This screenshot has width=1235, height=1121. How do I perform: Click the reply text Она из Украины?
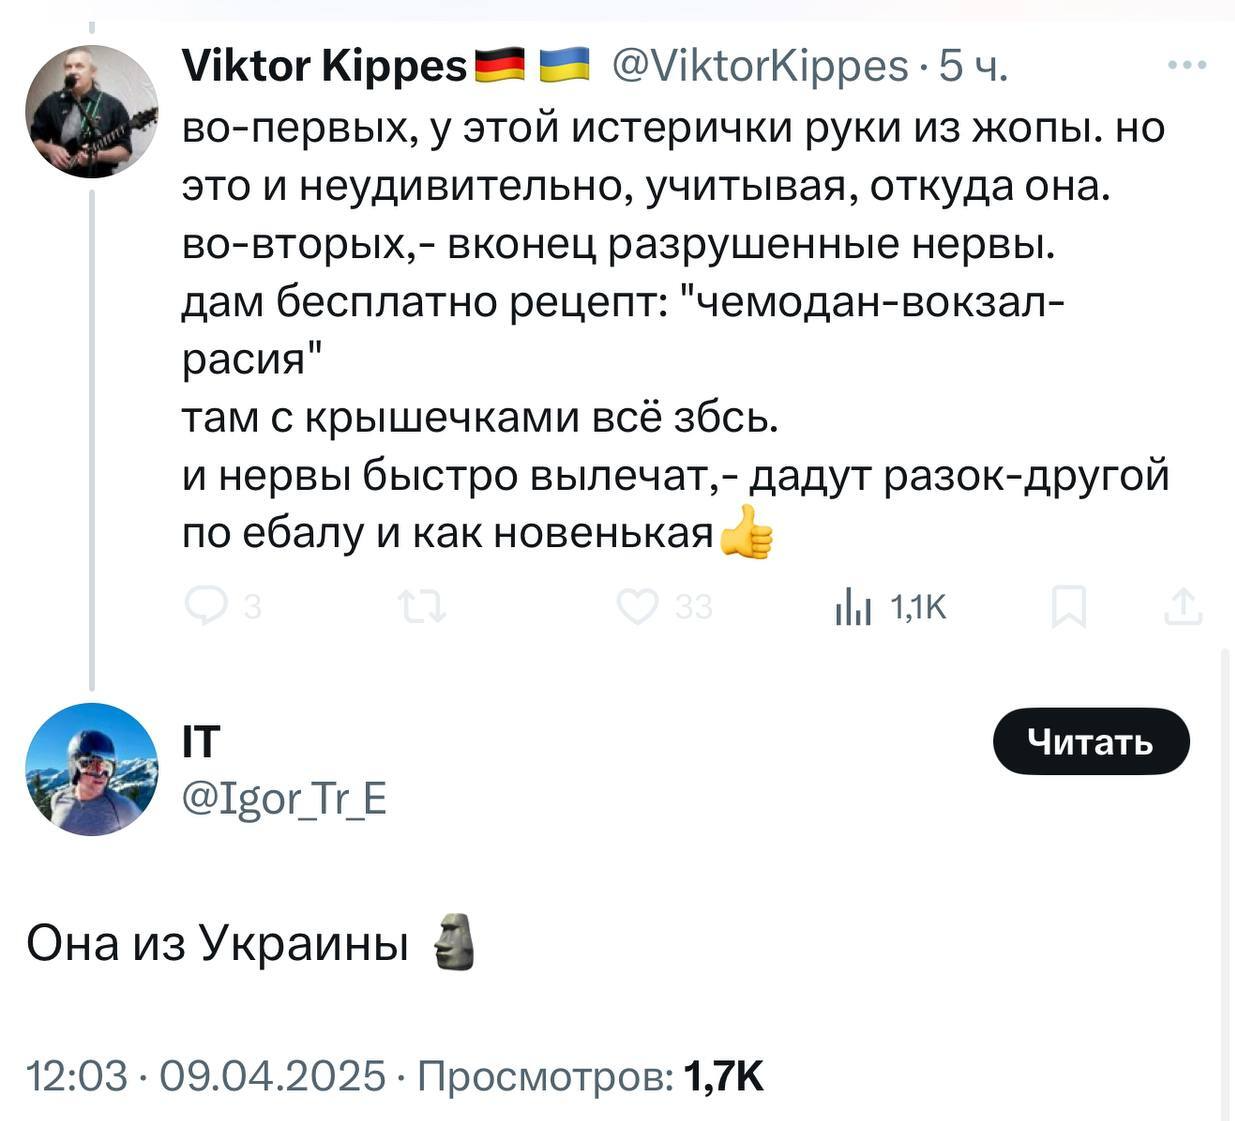[217, 942]
